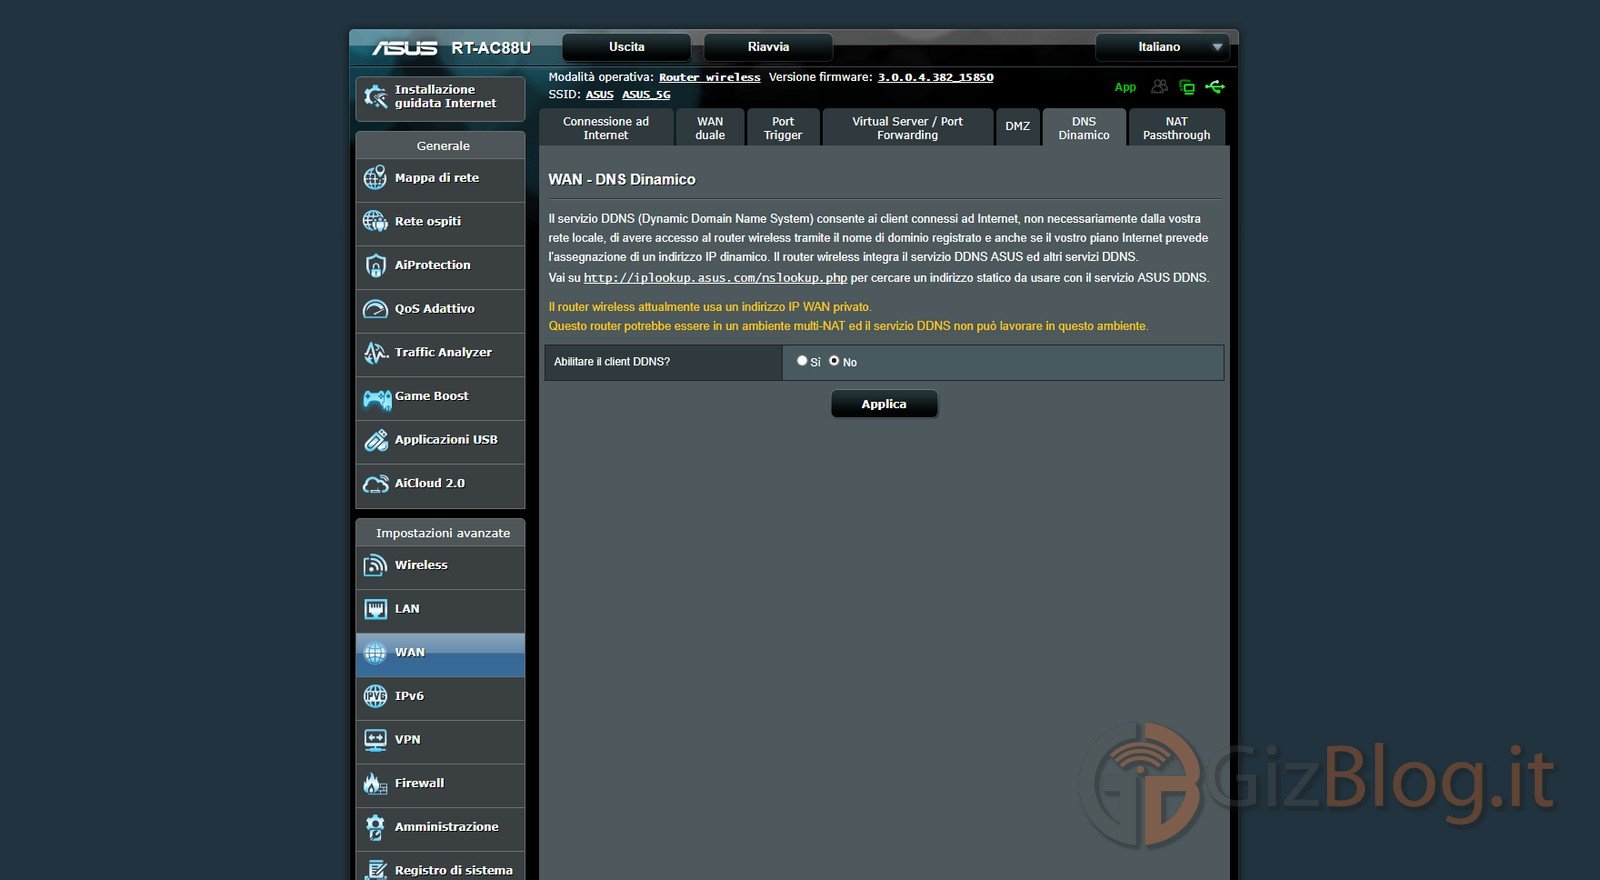Click the LAN port icon
Viewport: 1600px width, 880px height.
click(x=375, y=609)
